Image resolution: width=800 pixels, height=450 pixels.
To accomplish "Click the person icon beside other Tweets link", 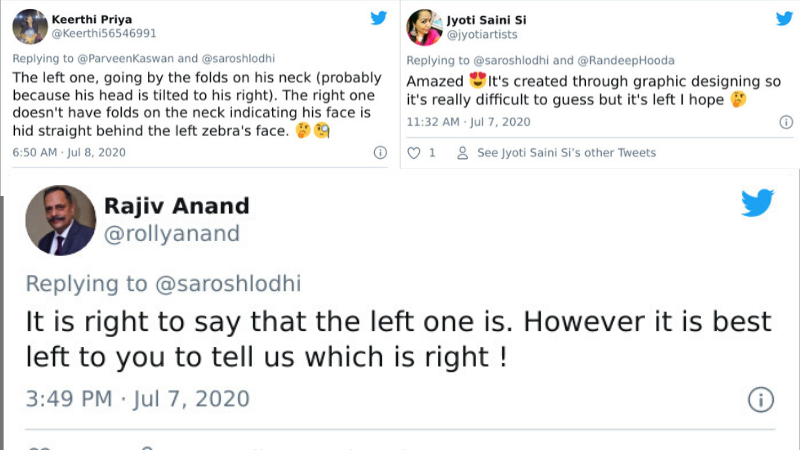I will [x=462, y=153].
